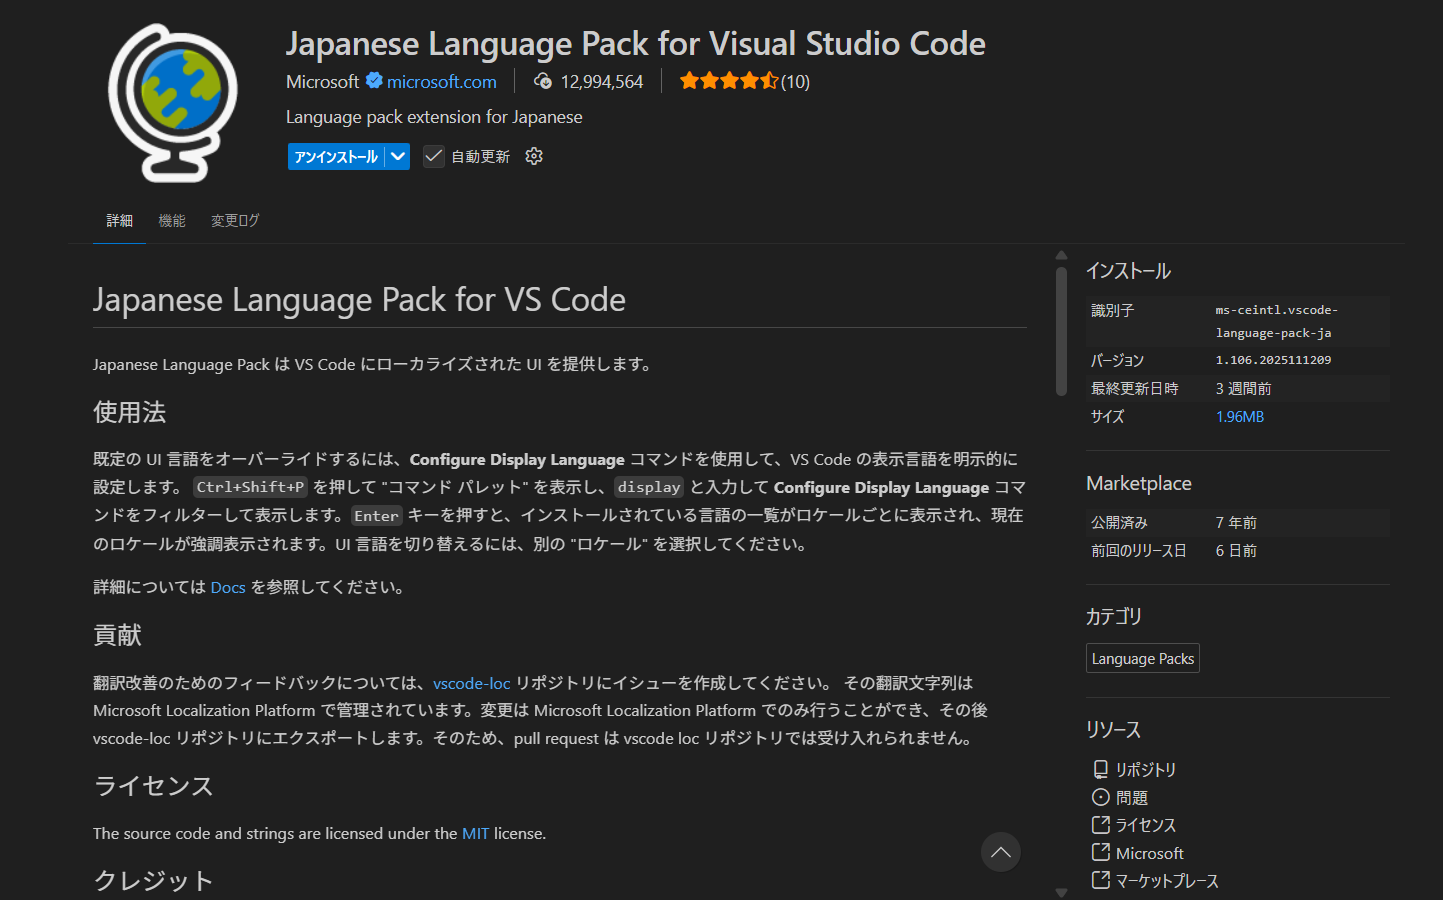Click the インストール sidebar heading

pos(1128,271)
